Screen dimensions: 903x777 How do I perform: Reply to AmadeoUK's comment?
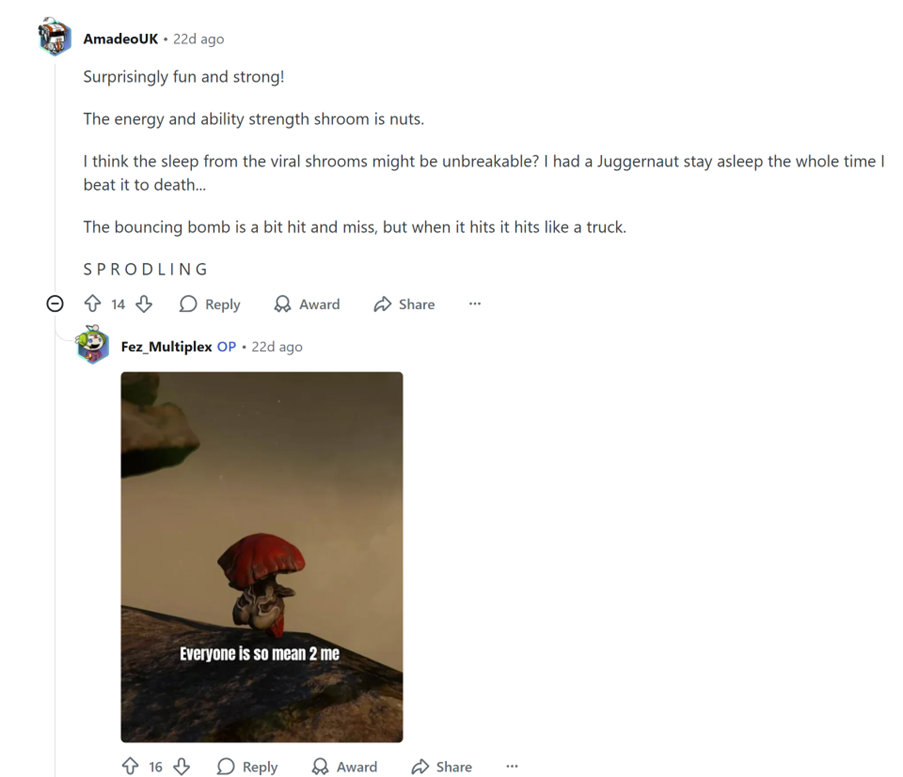210,304
